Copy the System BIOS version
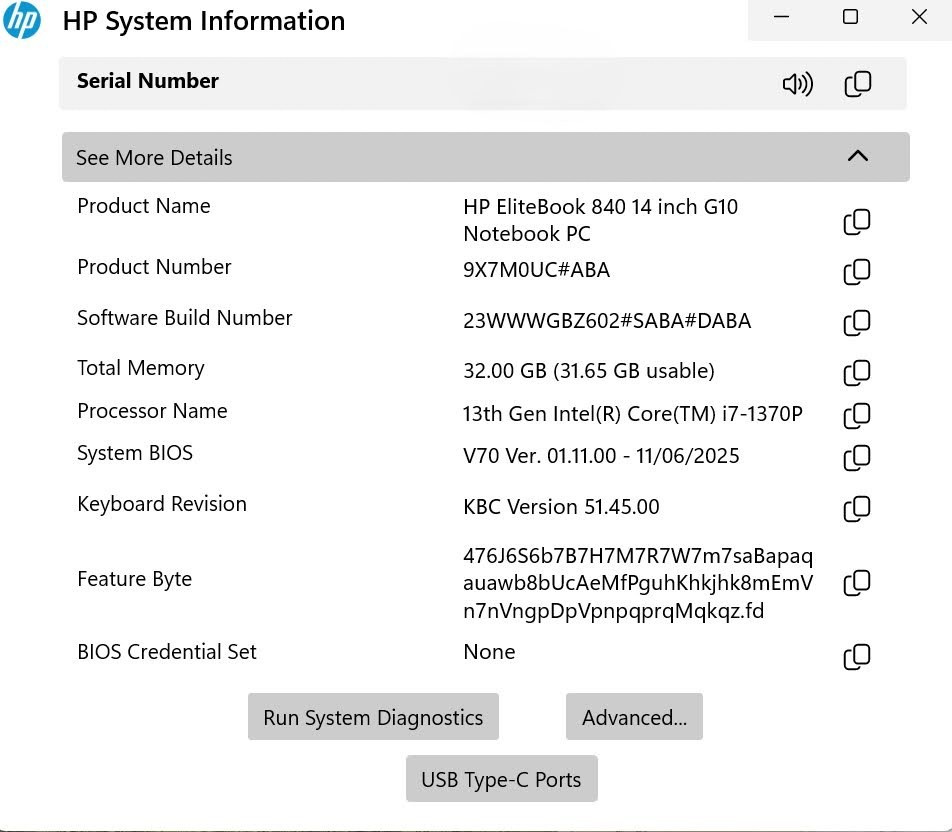The image size is (952, 832). pyautogui.click(x=857, y=458)
